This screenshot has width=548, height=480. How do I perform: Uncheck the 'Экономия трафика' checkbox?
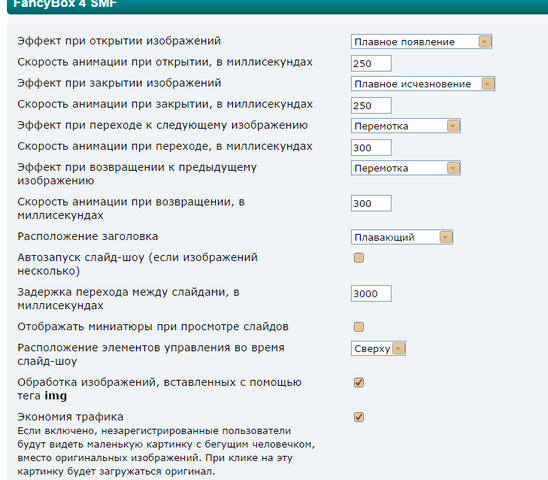[x=359, y=417]
